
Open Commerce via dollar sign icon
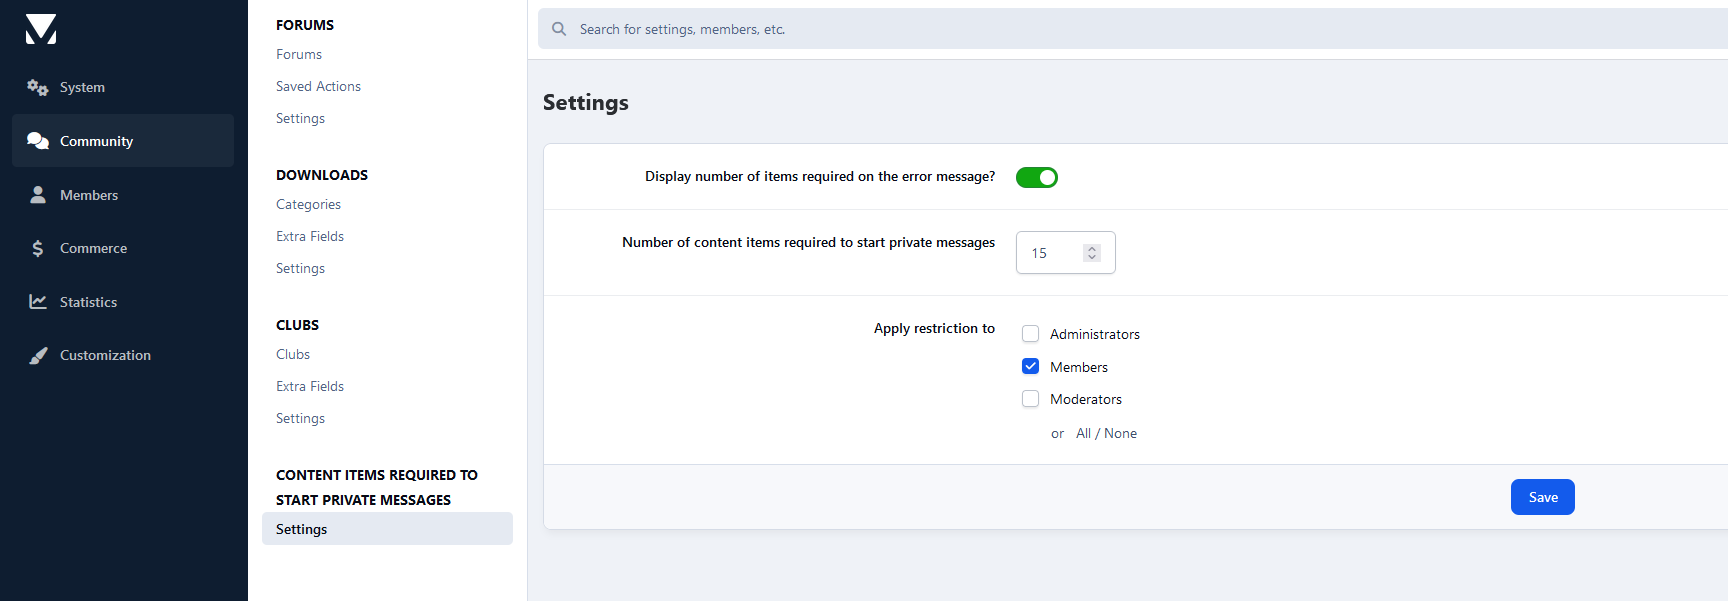point(38,249)
